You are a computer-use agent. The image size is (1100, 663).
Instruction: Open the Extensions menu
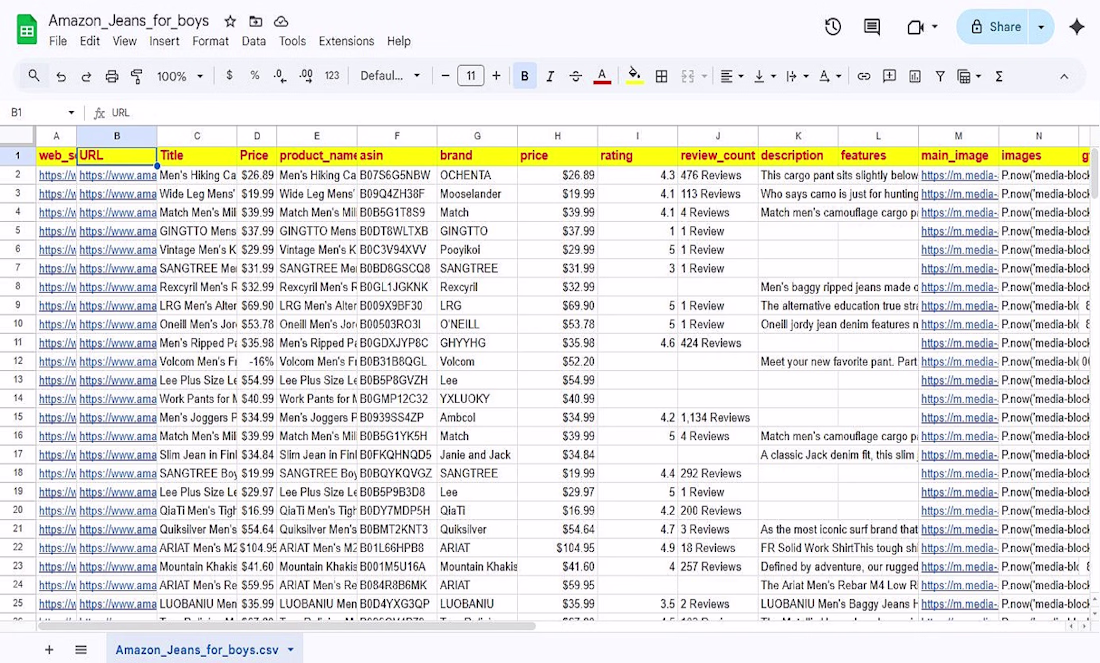347,41
